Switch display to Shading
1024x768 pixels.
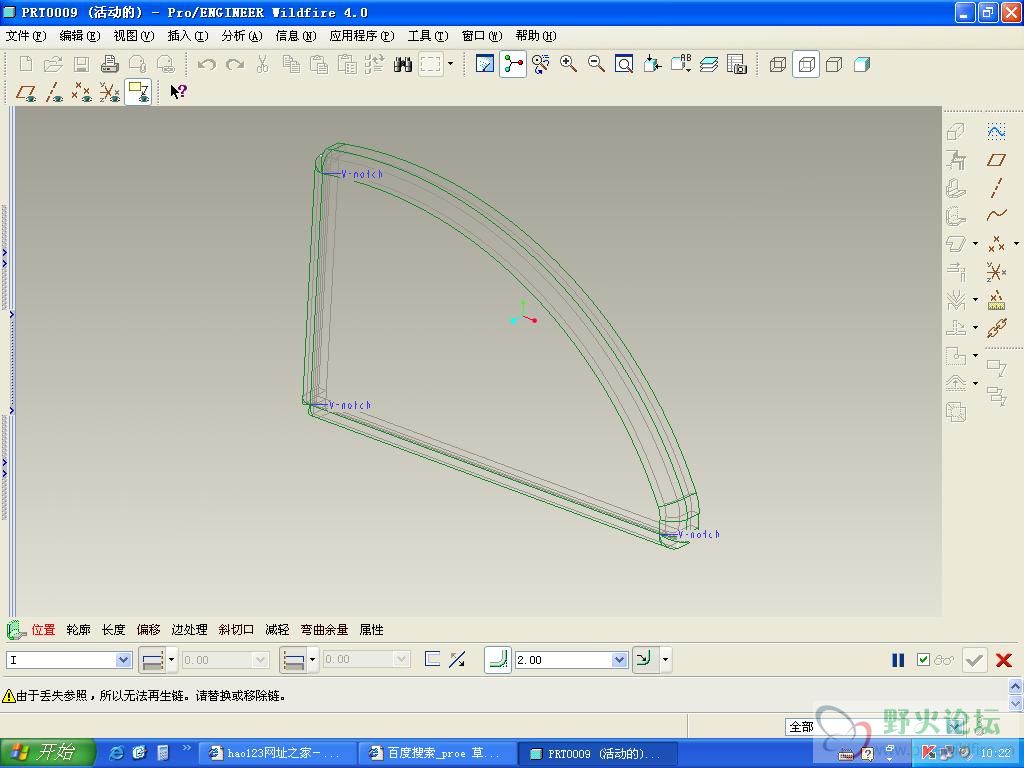(862, 64)
